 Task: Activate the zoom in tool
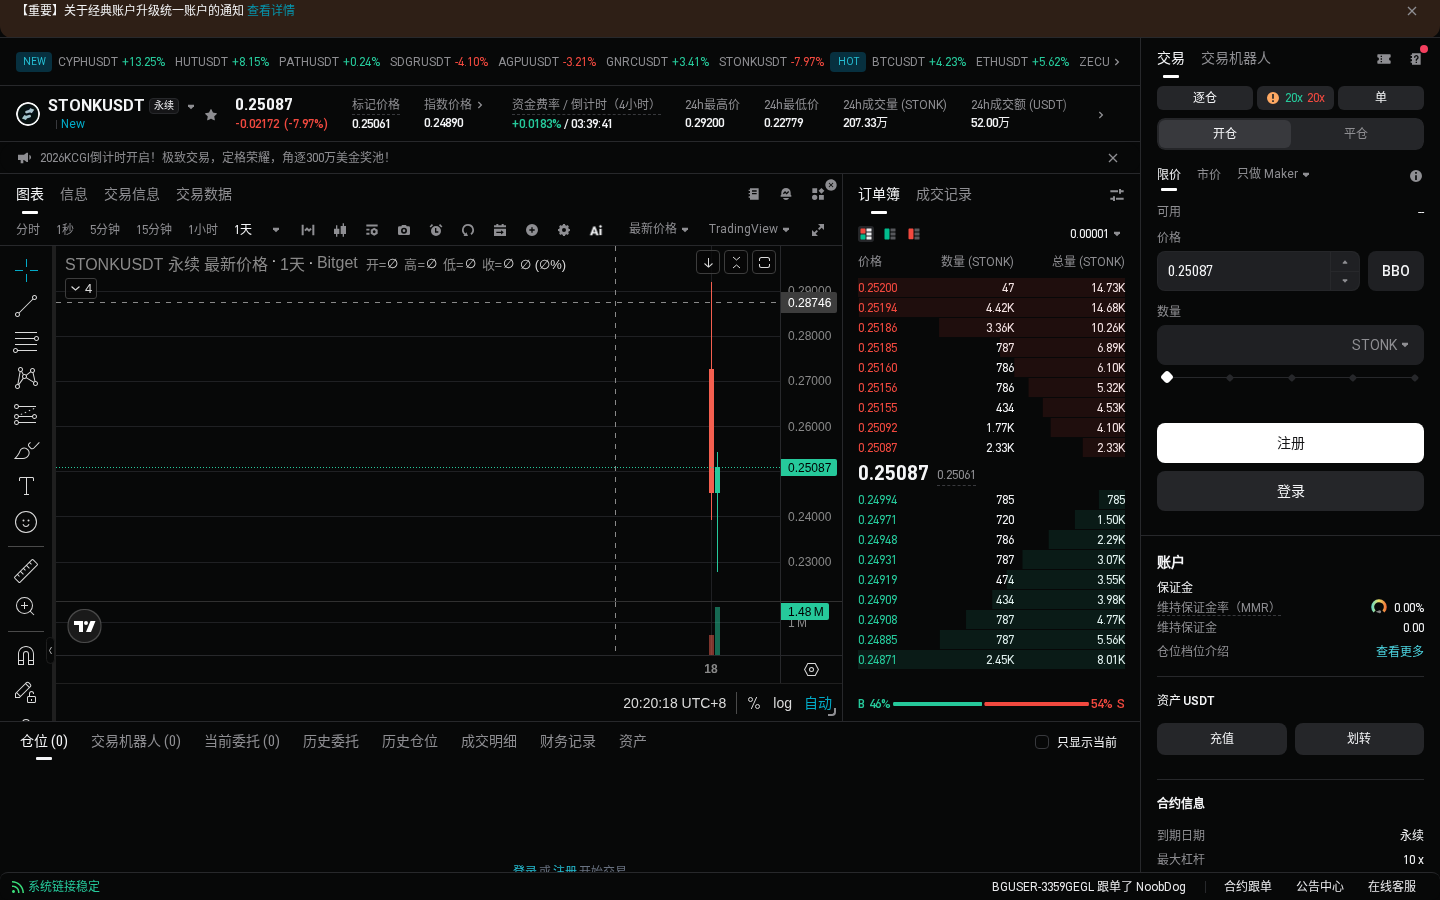[26, 606]
